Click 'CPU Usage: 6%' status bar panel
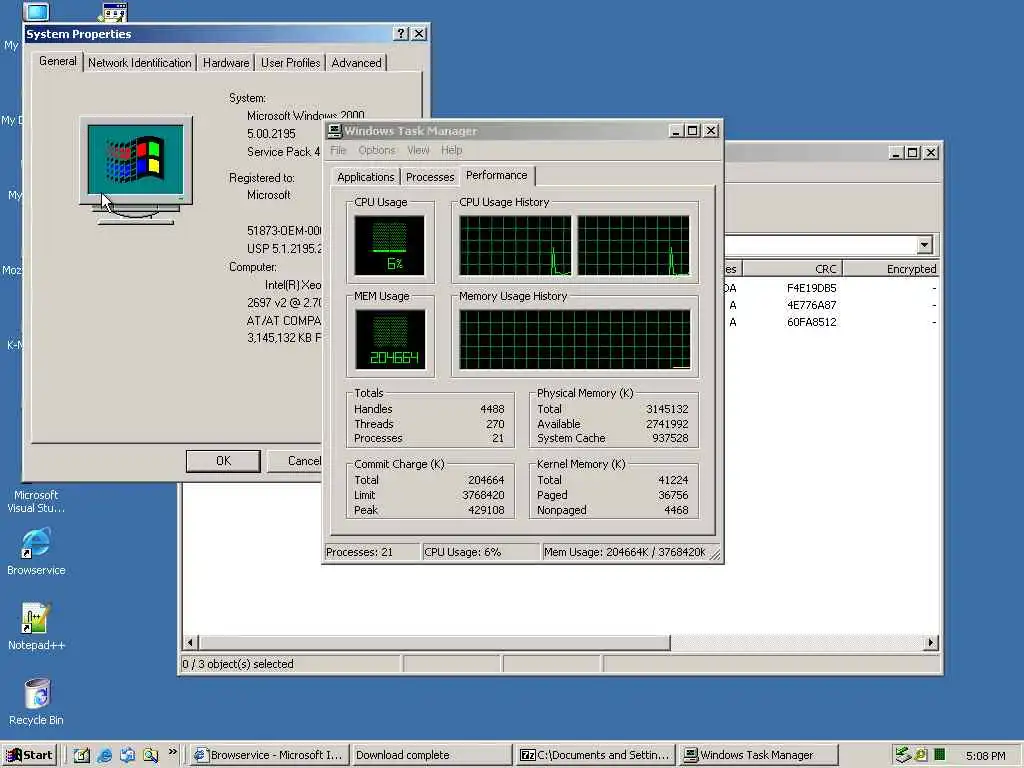The width and height of the screenshot is (1024, 768). point(481,552)
